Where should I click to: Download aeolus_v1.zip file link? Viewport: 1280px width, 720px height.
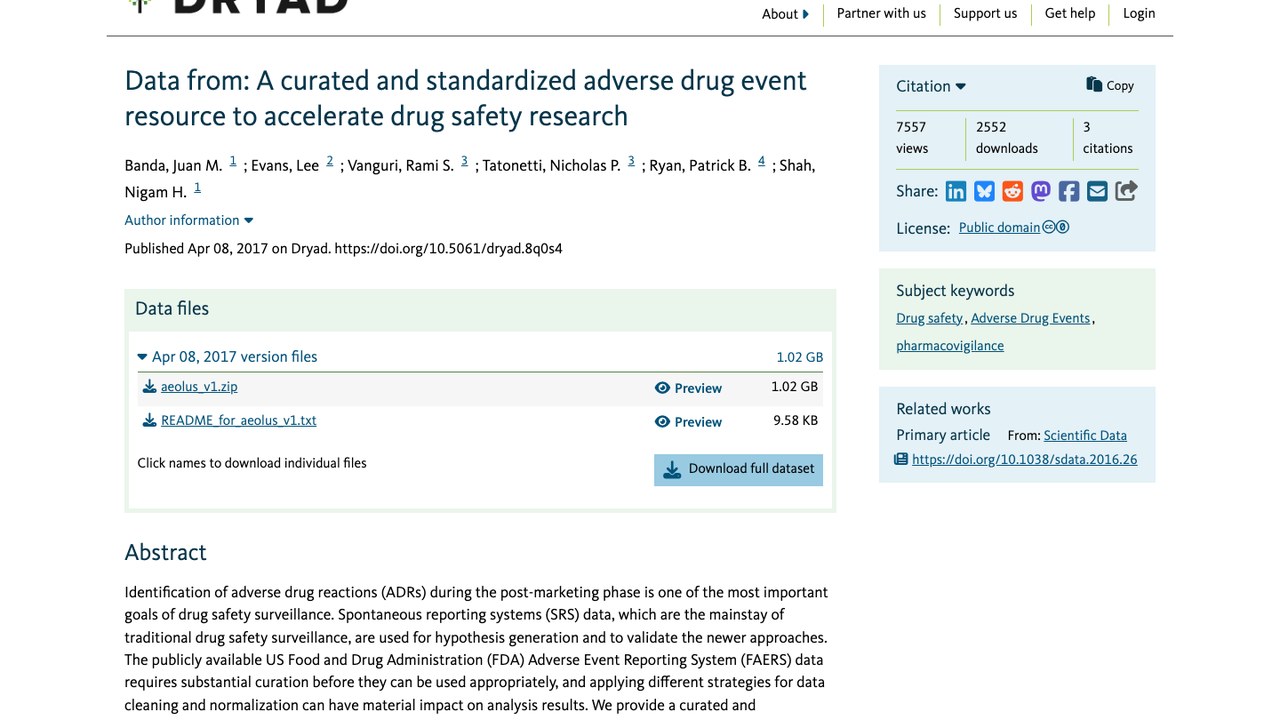(x=199, y=387)
